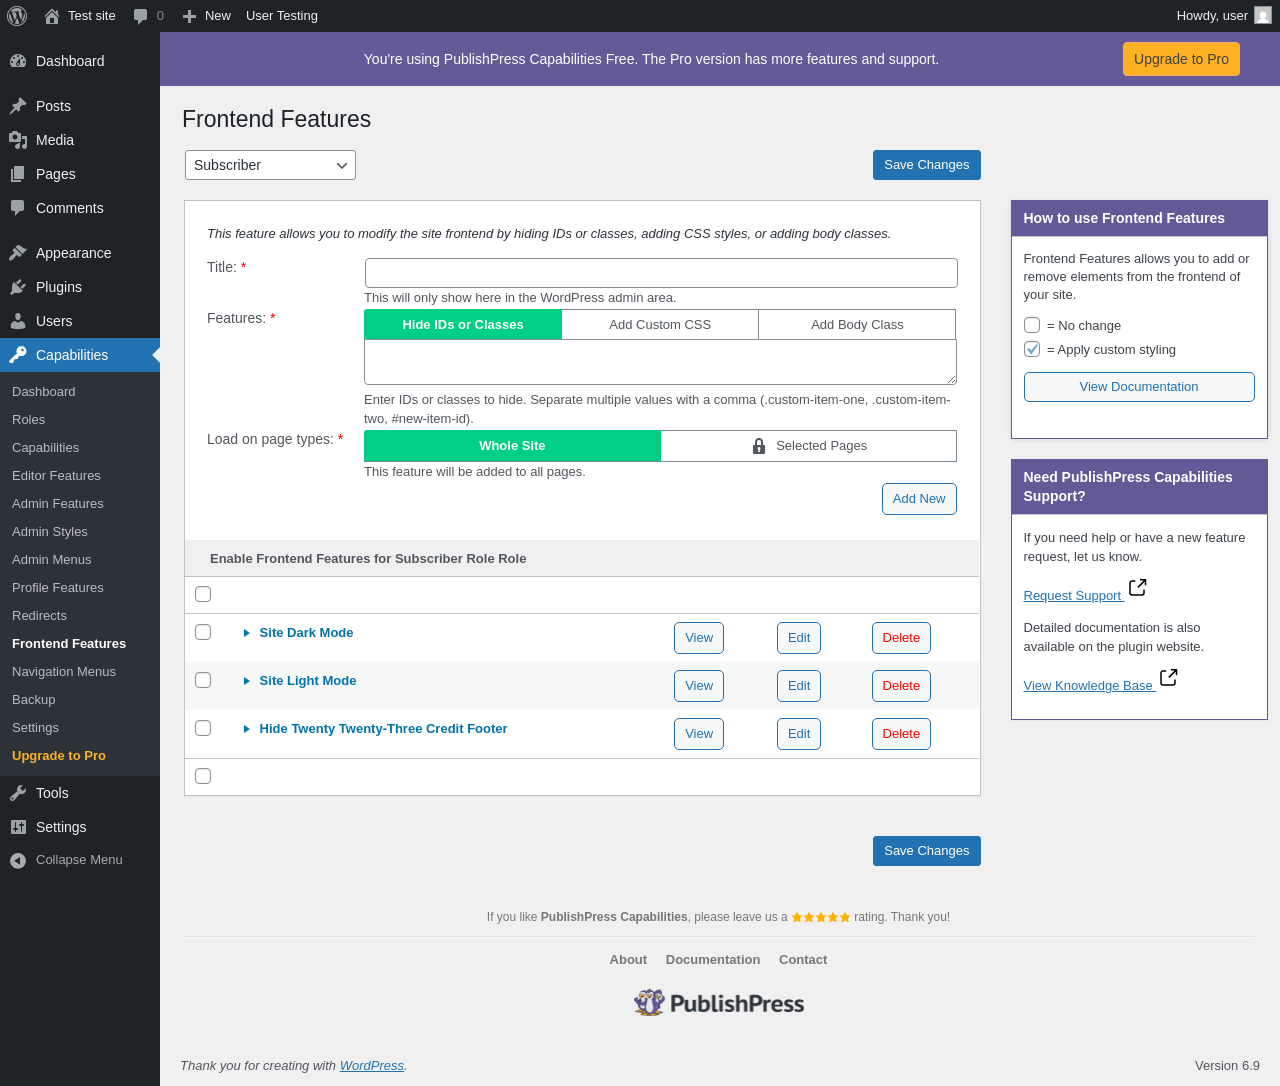Click the five-star rating icons

pyautogui.click(x=821, y=917)
